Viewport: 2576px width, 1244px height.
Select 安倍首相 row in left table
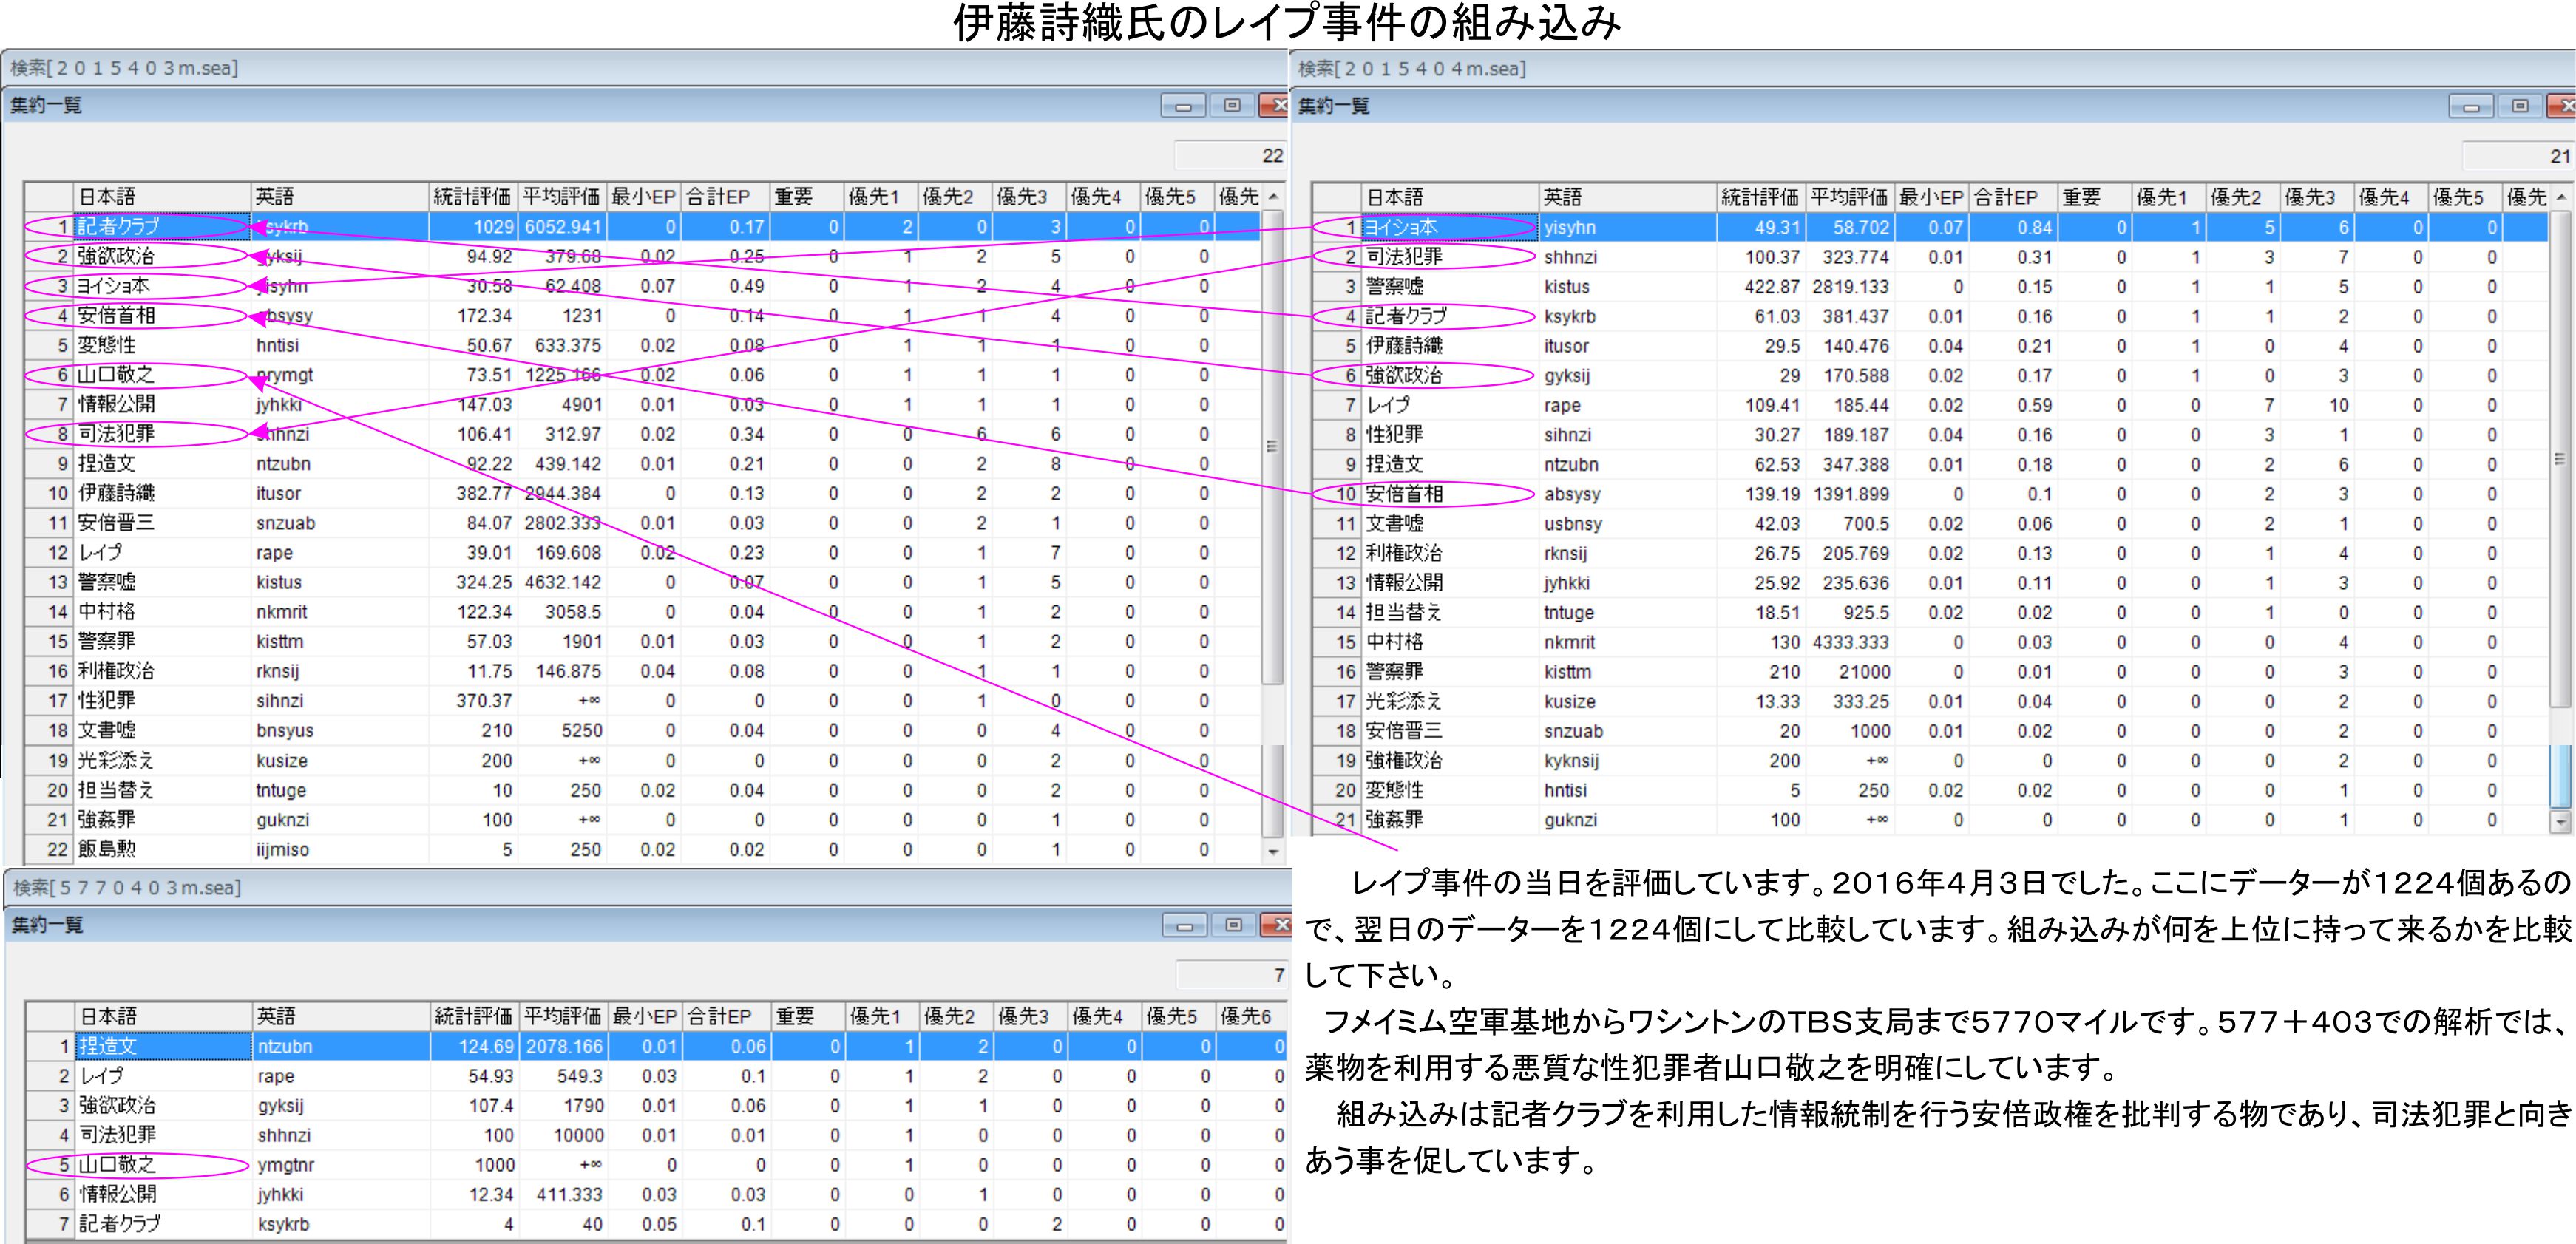click(117, 316)
